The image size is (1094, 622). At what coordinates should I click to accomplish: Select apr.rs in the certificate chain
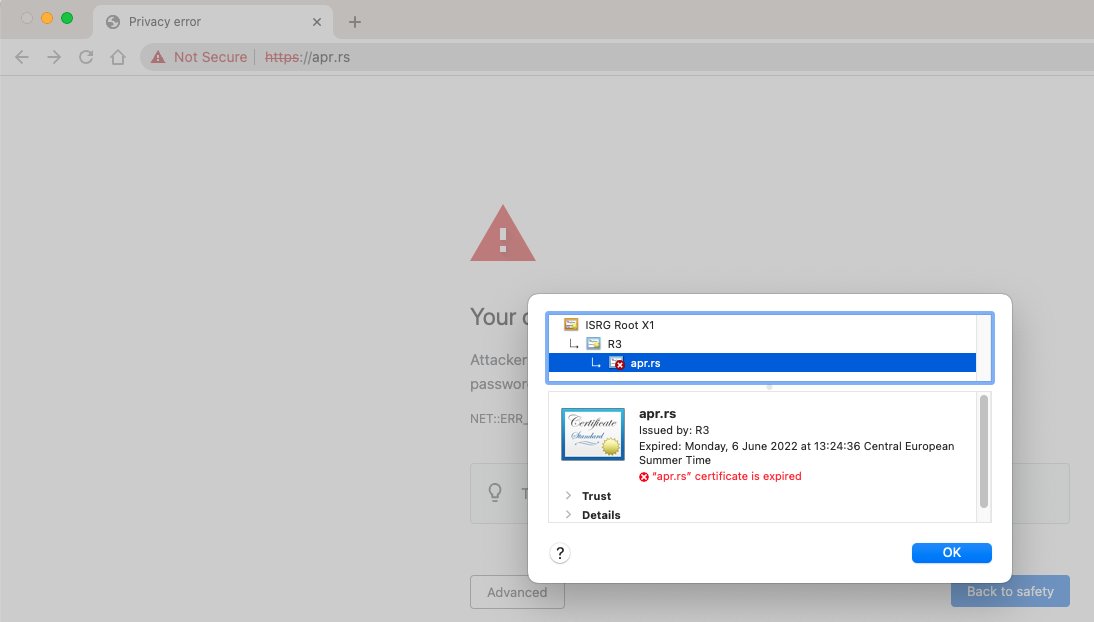762,363
